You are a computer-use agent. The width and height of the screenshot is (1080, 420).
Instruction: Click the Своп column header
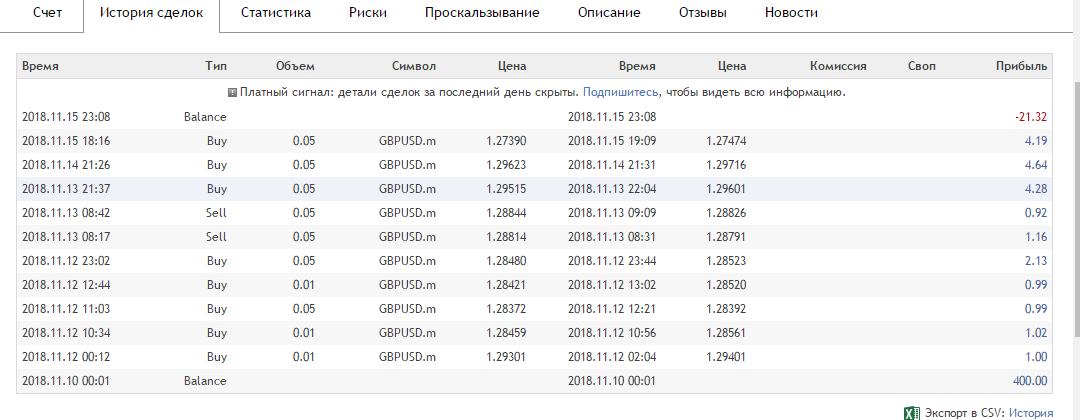point(921,66)
